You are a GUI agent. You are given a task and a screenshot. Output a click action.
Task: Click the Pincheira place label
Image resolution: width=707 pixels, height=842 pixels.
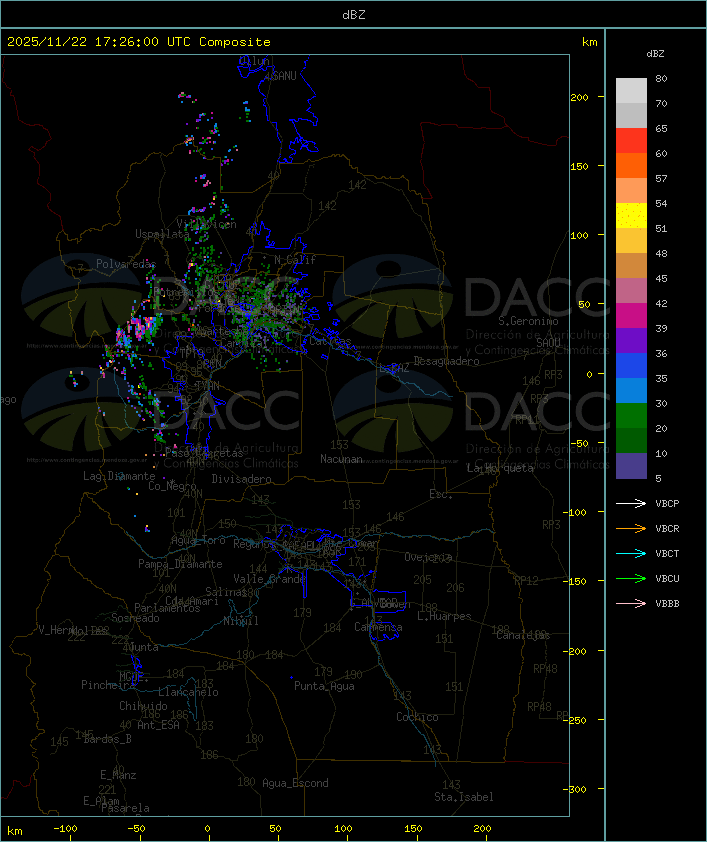pyautogui.click(x=108, y=685)
